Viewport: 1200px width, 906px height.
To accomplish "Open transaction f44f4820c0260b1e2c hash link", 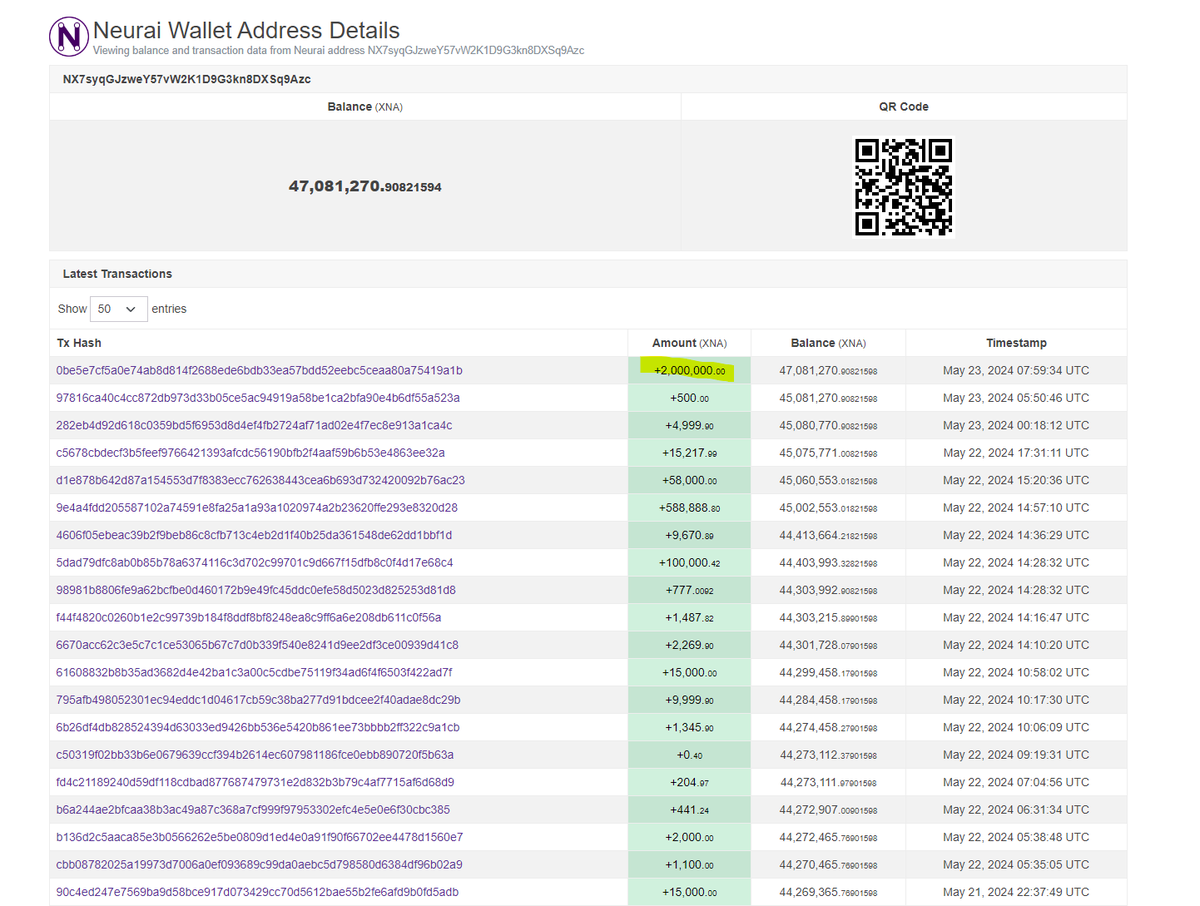I will coord(248,618).
